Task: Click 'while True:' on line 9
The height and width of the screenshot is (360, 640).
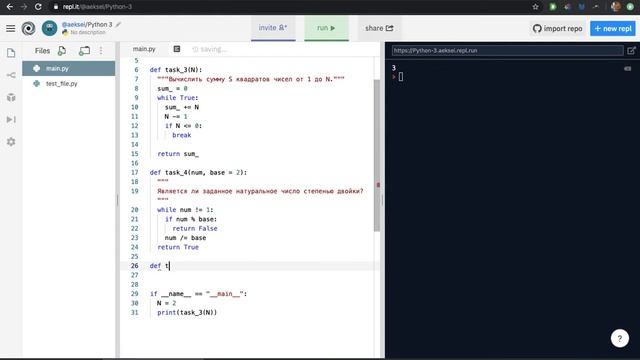Action: (x=178, y=98)
